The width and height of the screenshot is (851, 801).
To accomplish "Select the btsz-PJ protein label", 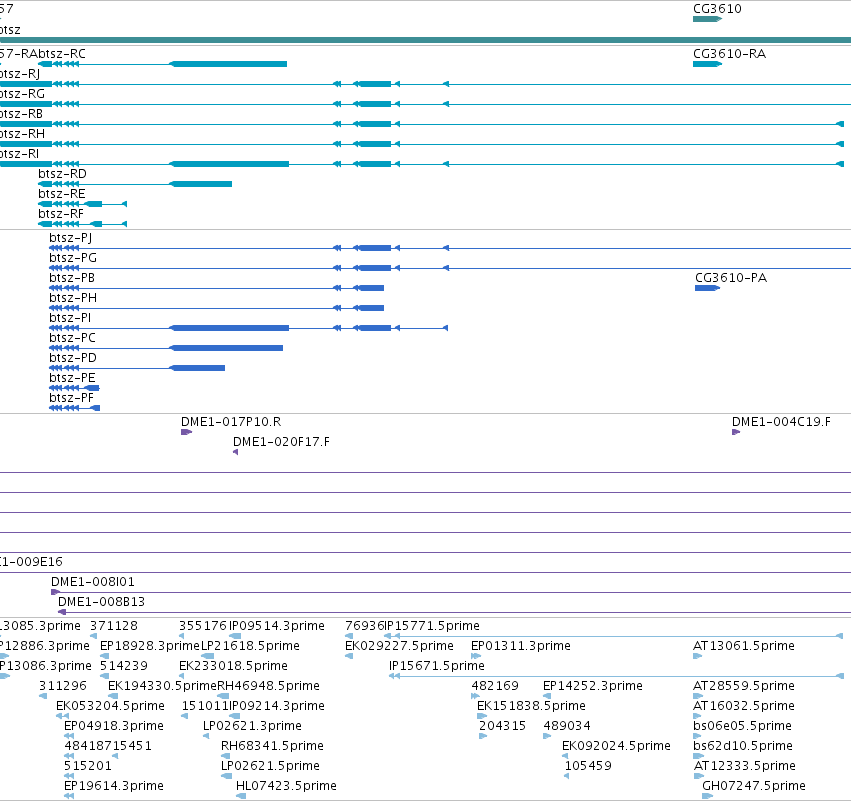I will 71,238.
